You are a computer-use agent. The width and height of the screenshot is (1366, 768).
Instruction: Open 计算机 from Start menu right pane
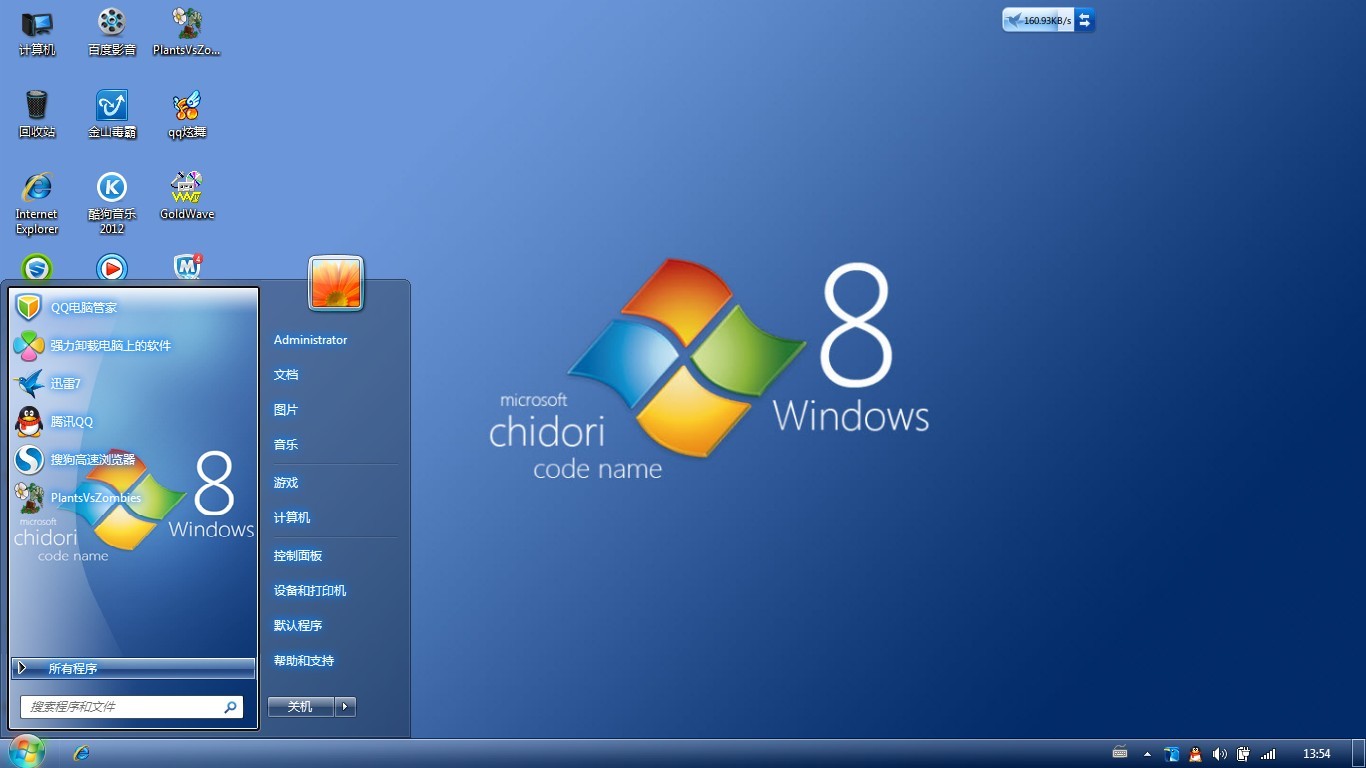pos(292,517)
